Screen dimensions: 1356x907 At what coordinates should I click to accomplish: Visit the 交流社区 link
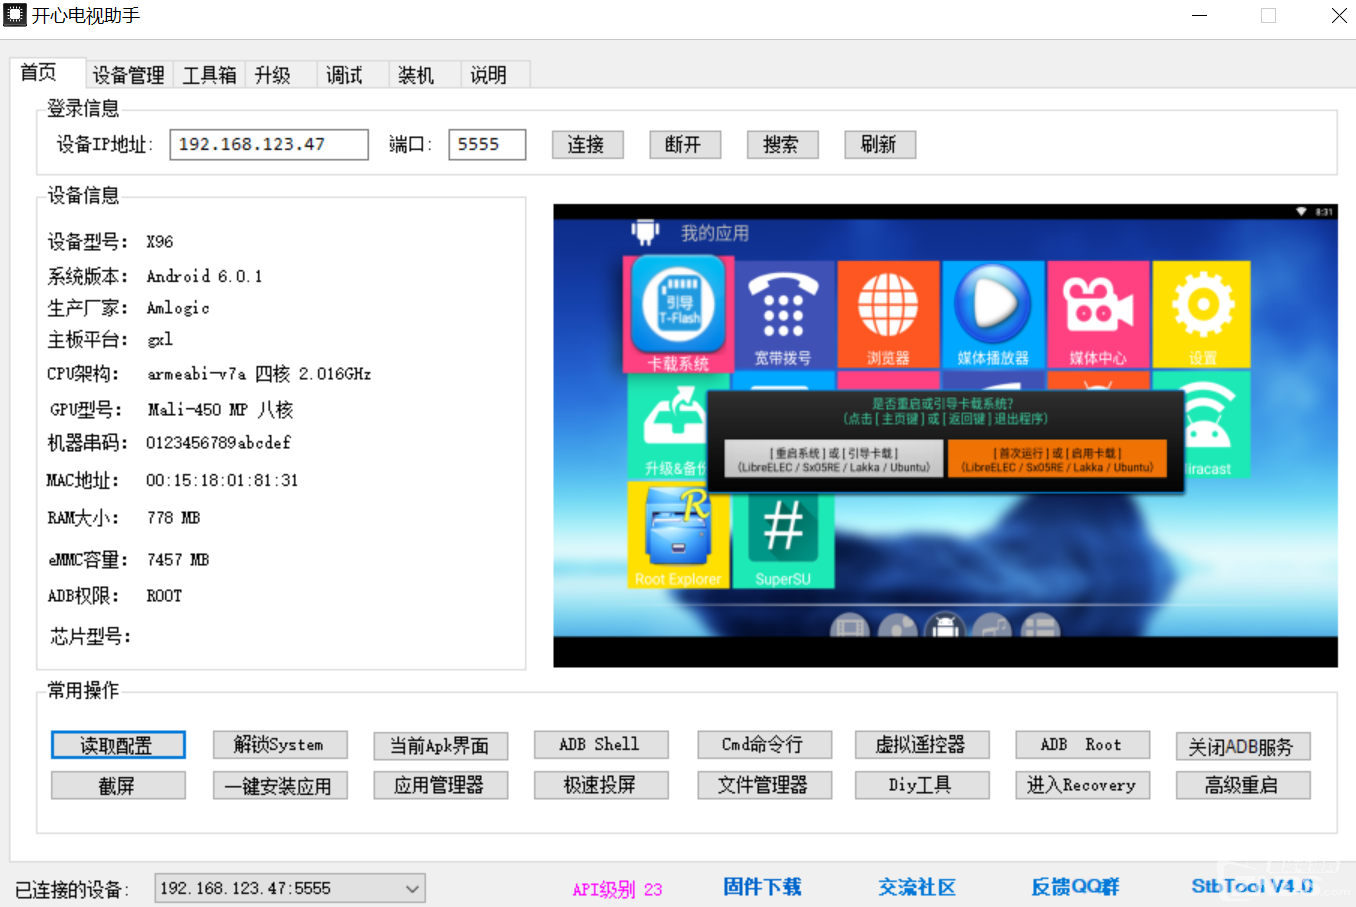pos(917,887)
